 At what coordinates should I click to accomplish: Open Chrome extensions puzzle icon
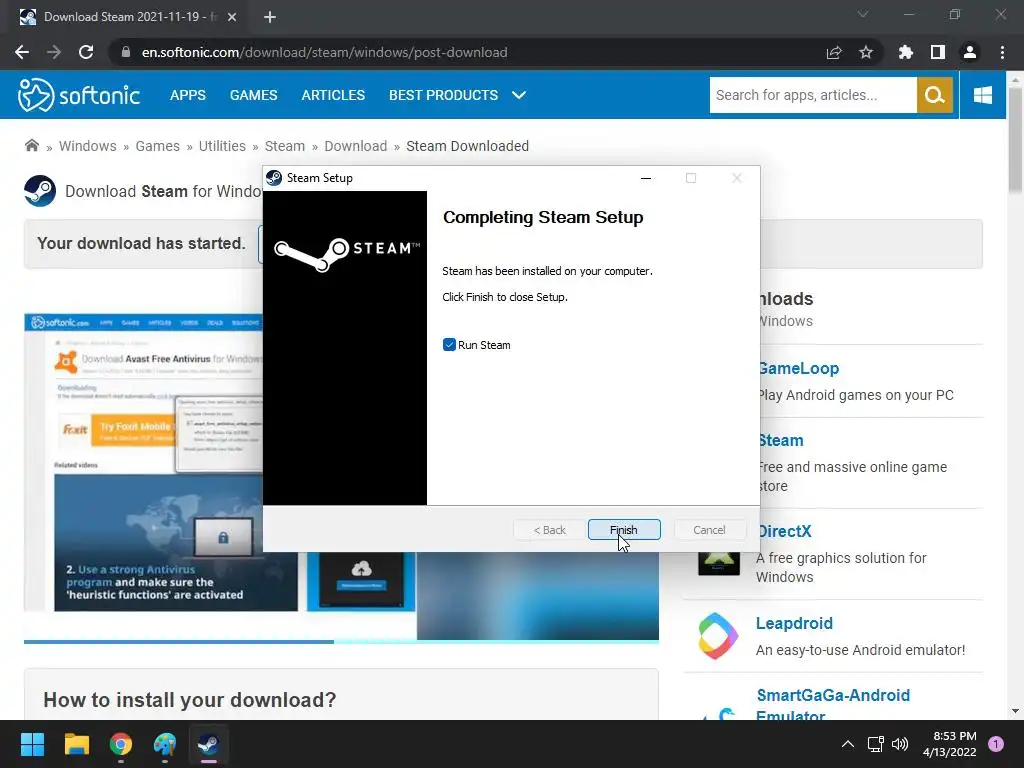pos(906,52)
